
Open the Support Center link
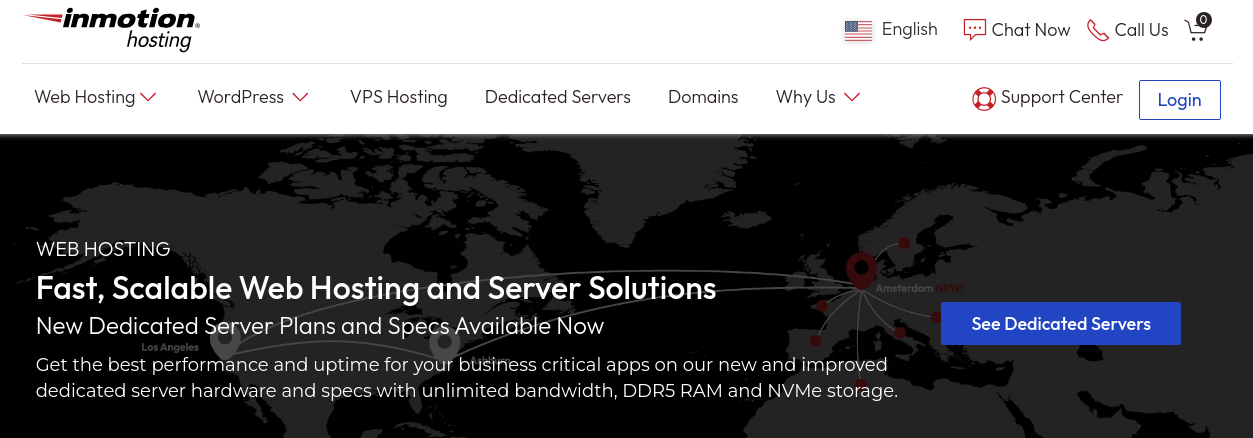1062,97
